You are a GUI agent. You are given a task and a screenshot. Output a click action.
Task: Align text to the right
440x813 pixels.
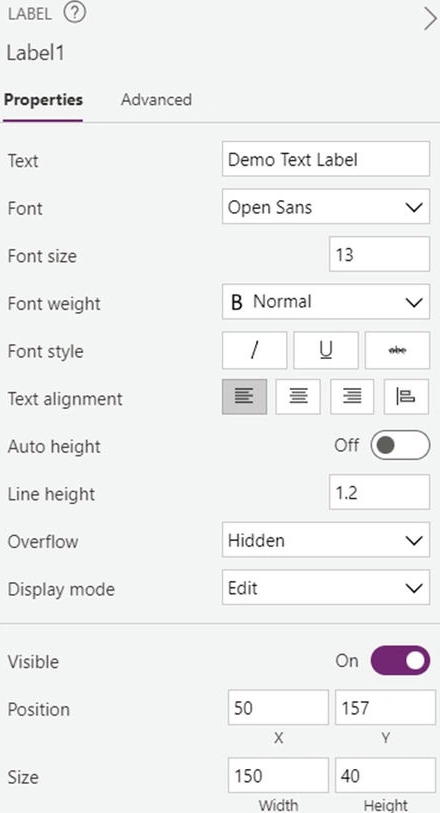[352, 397]
